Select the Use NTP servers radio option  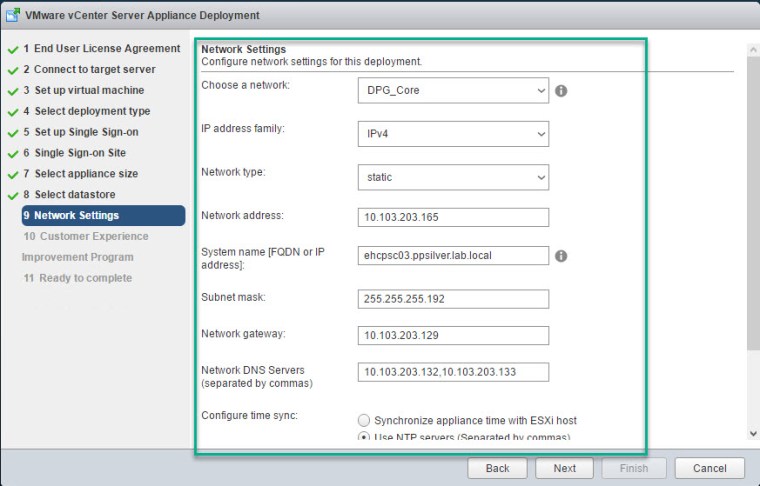pos(364,436)
